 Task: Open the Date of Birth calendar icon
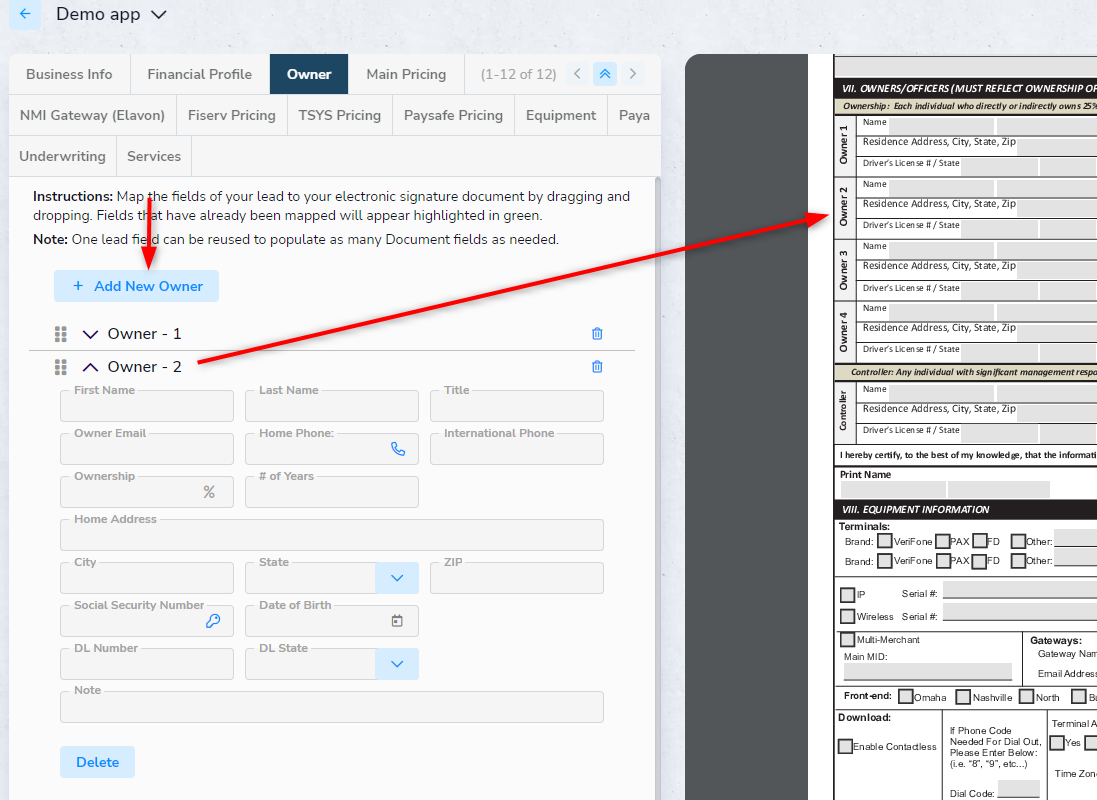(x=397, y=621)
